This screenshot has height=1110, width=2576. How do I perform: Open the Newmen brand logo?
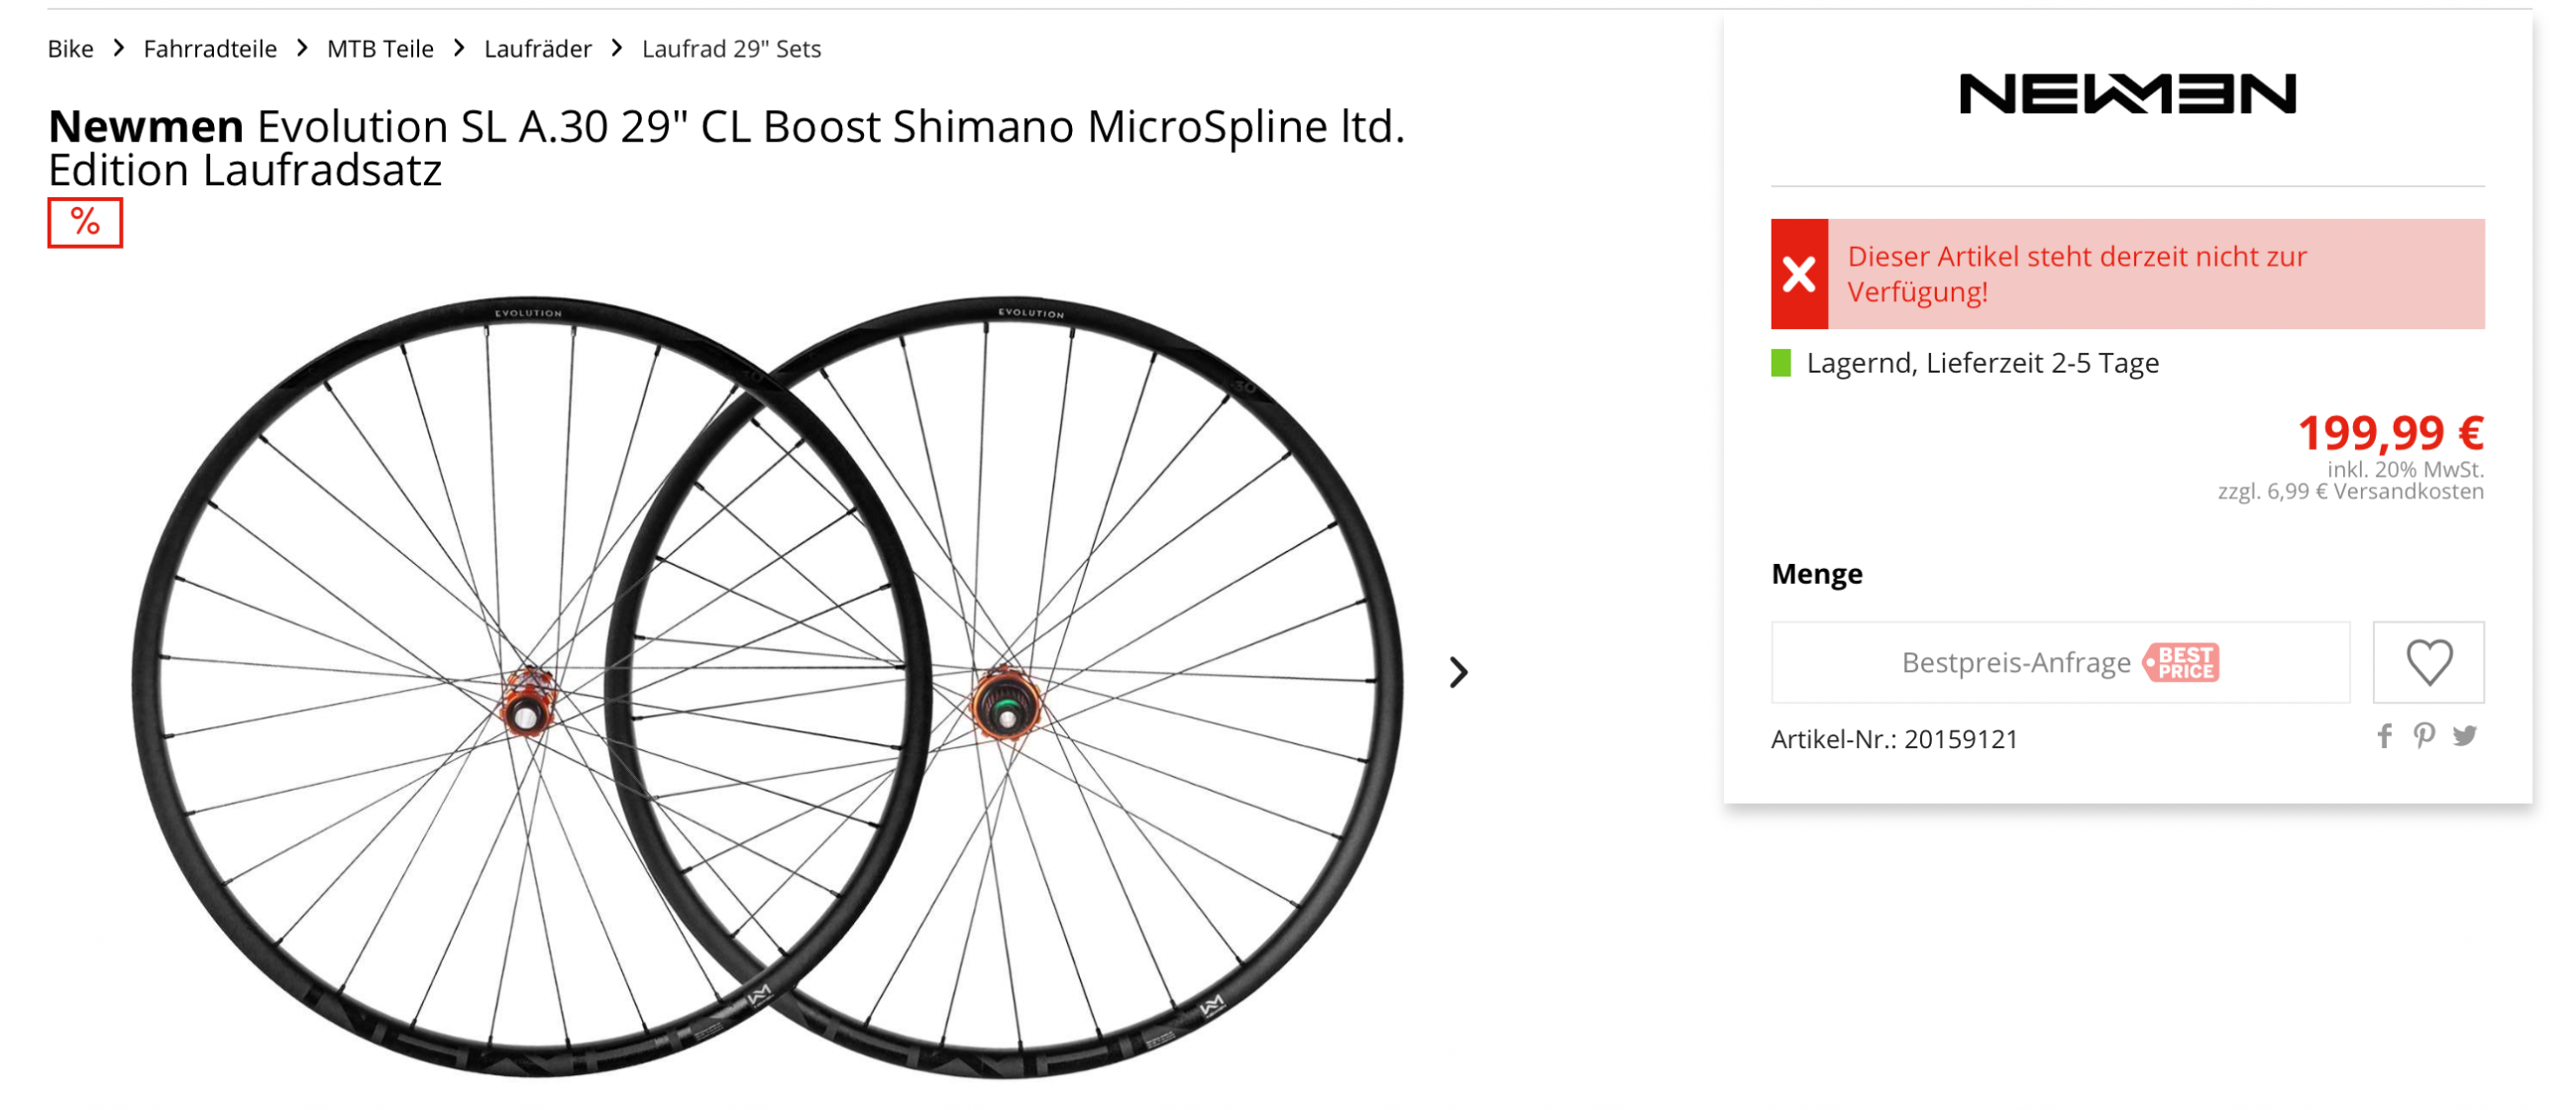[x=2127, y=94]
